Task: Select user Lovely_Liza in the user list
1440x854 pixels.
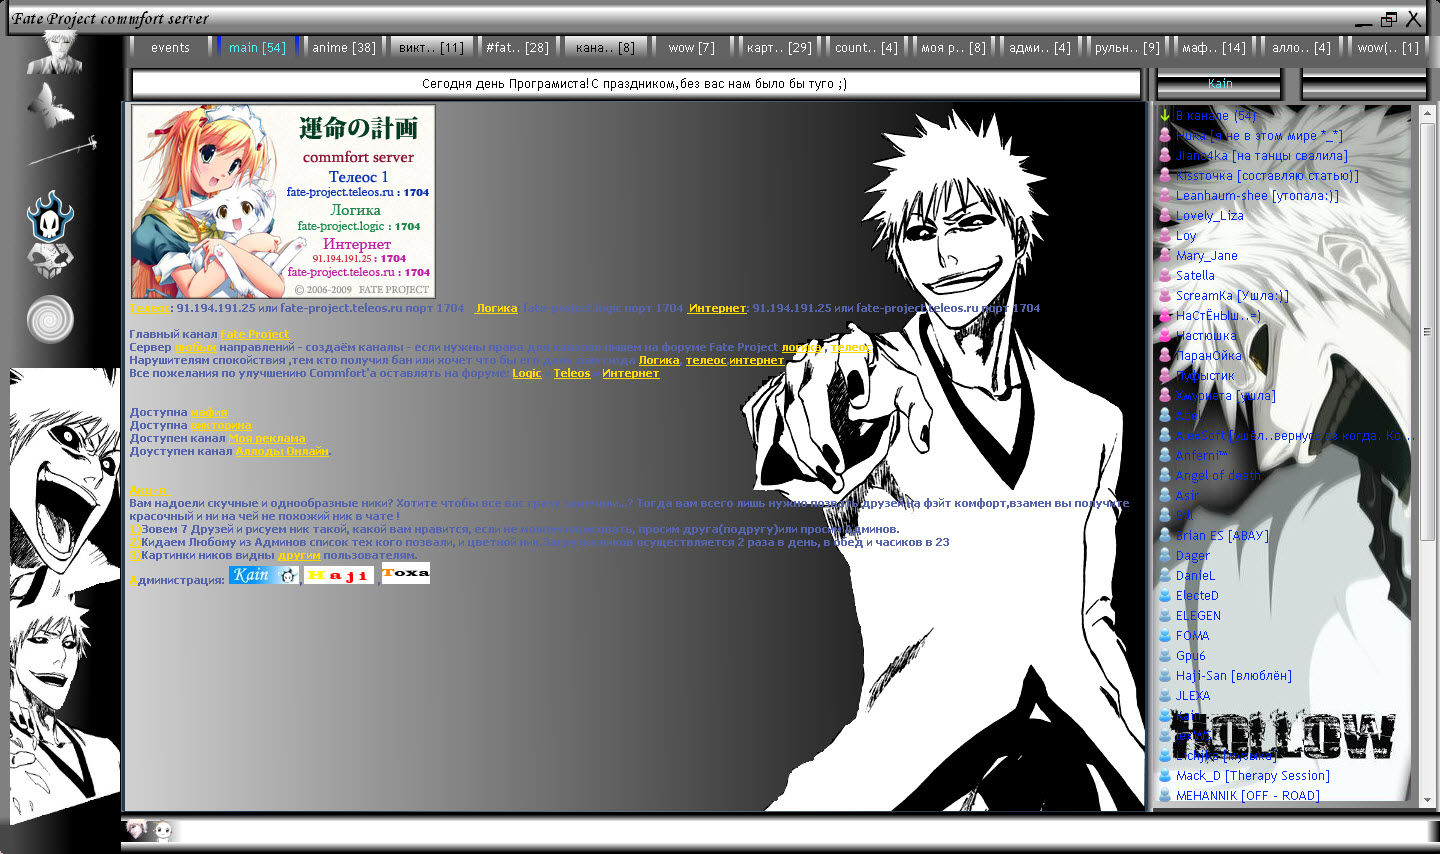Action: [x=1209, y=216]
